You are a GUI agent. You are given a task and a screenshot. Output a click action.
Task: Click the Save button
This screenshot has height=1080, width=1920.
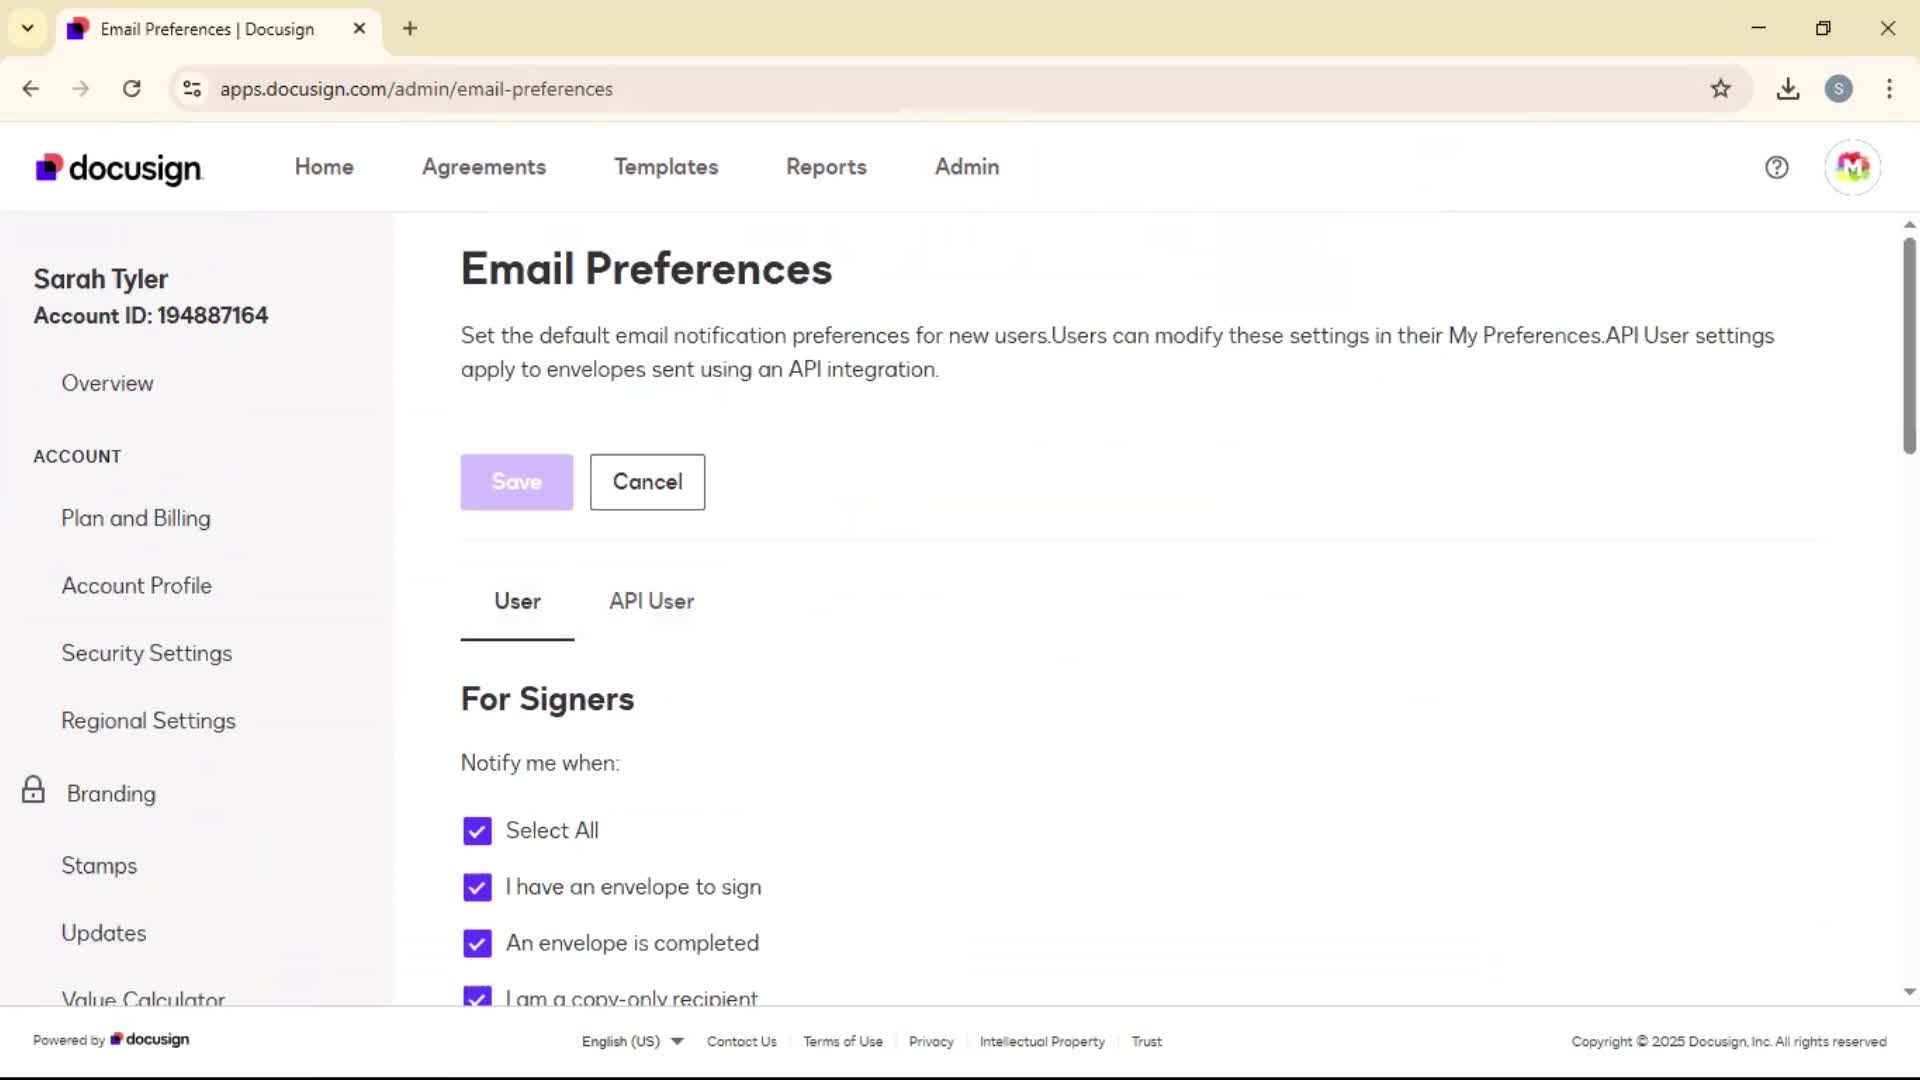(516, 482)
